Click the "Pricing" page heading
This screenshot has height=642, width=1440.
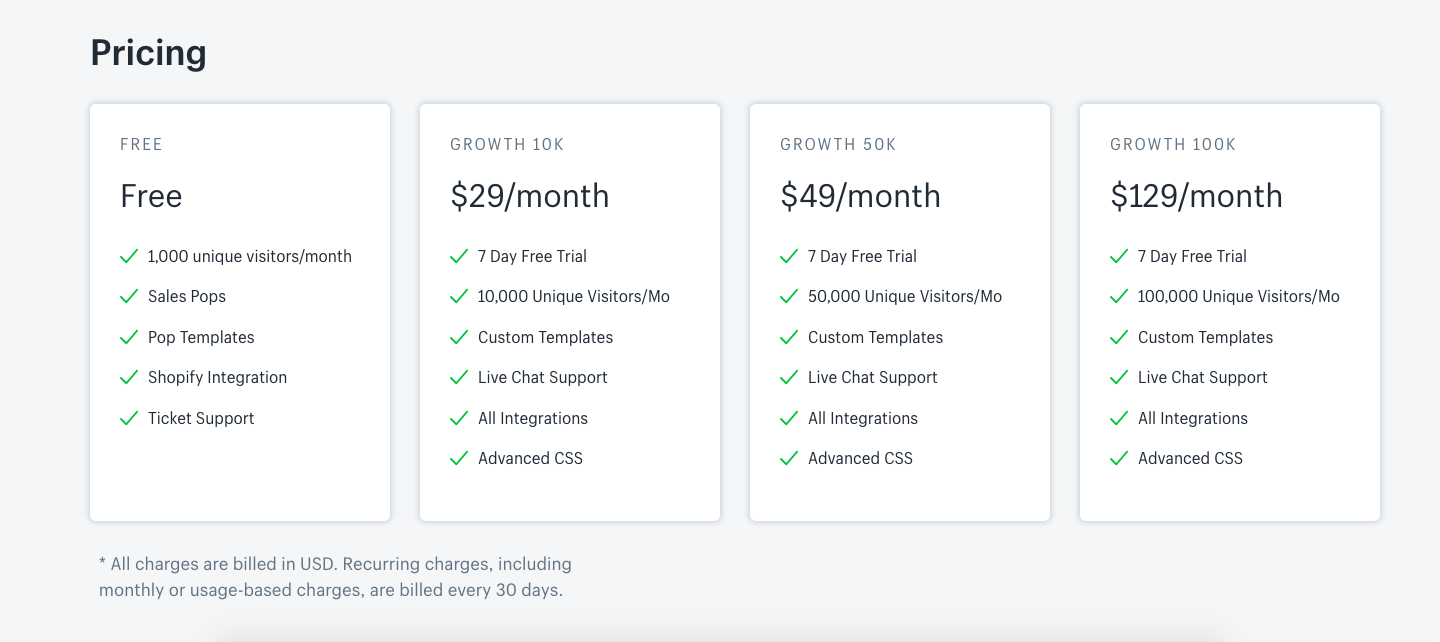[x=148, y=52]
